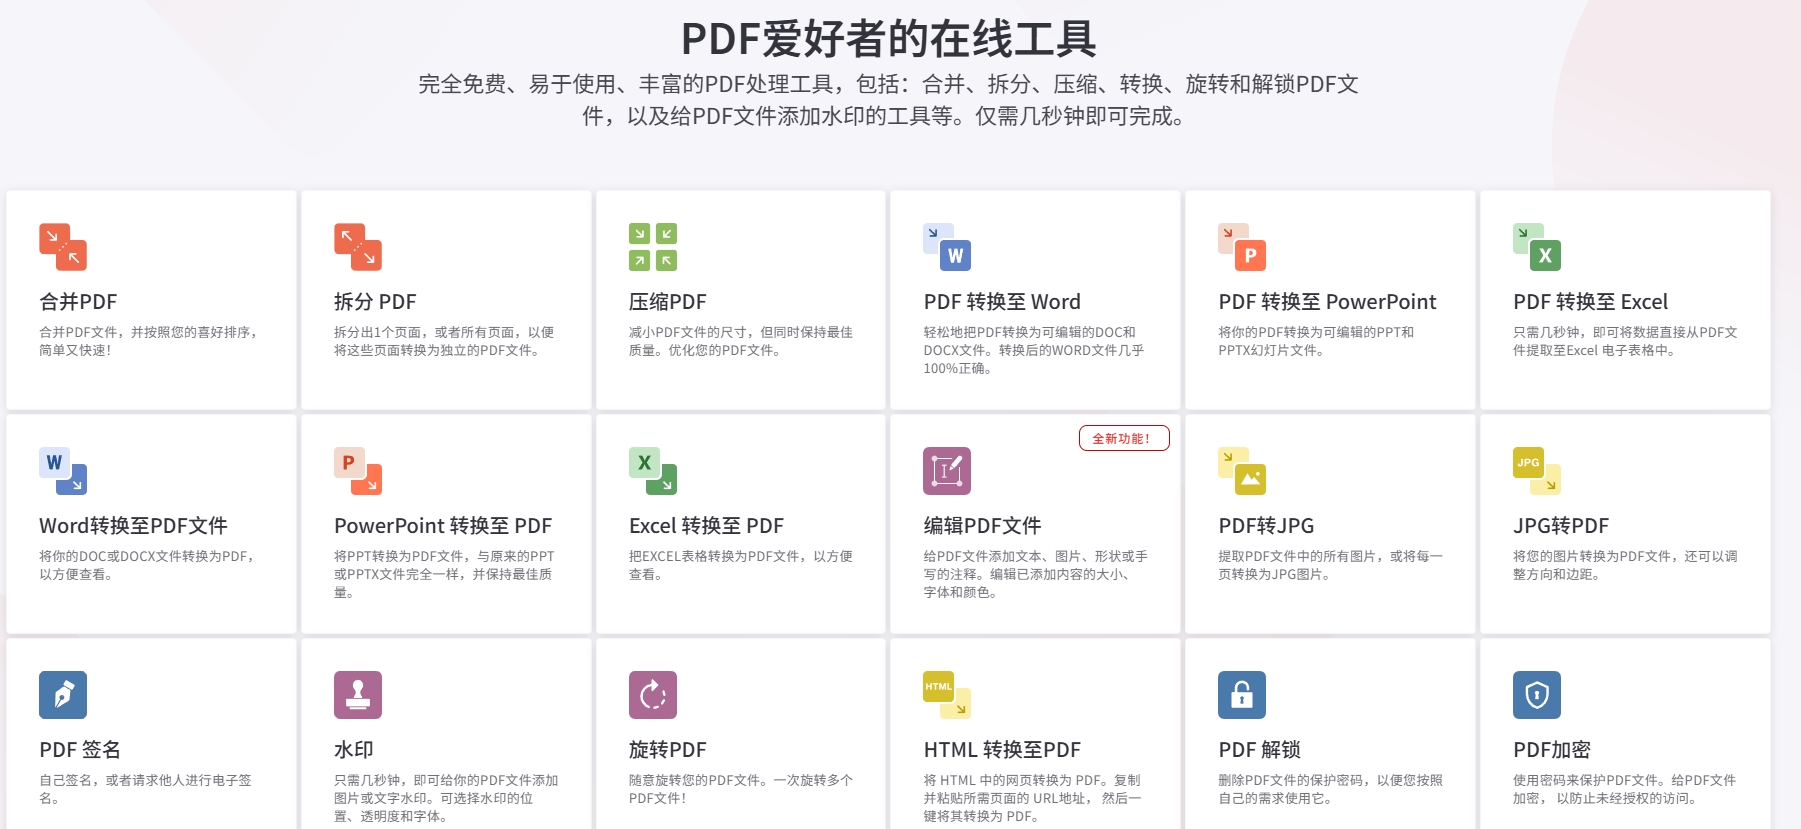Click the PDF 转换至 PowerPoint icon
The width and height of the screenshot is (1801, 829).
[x=1242, y=247]
